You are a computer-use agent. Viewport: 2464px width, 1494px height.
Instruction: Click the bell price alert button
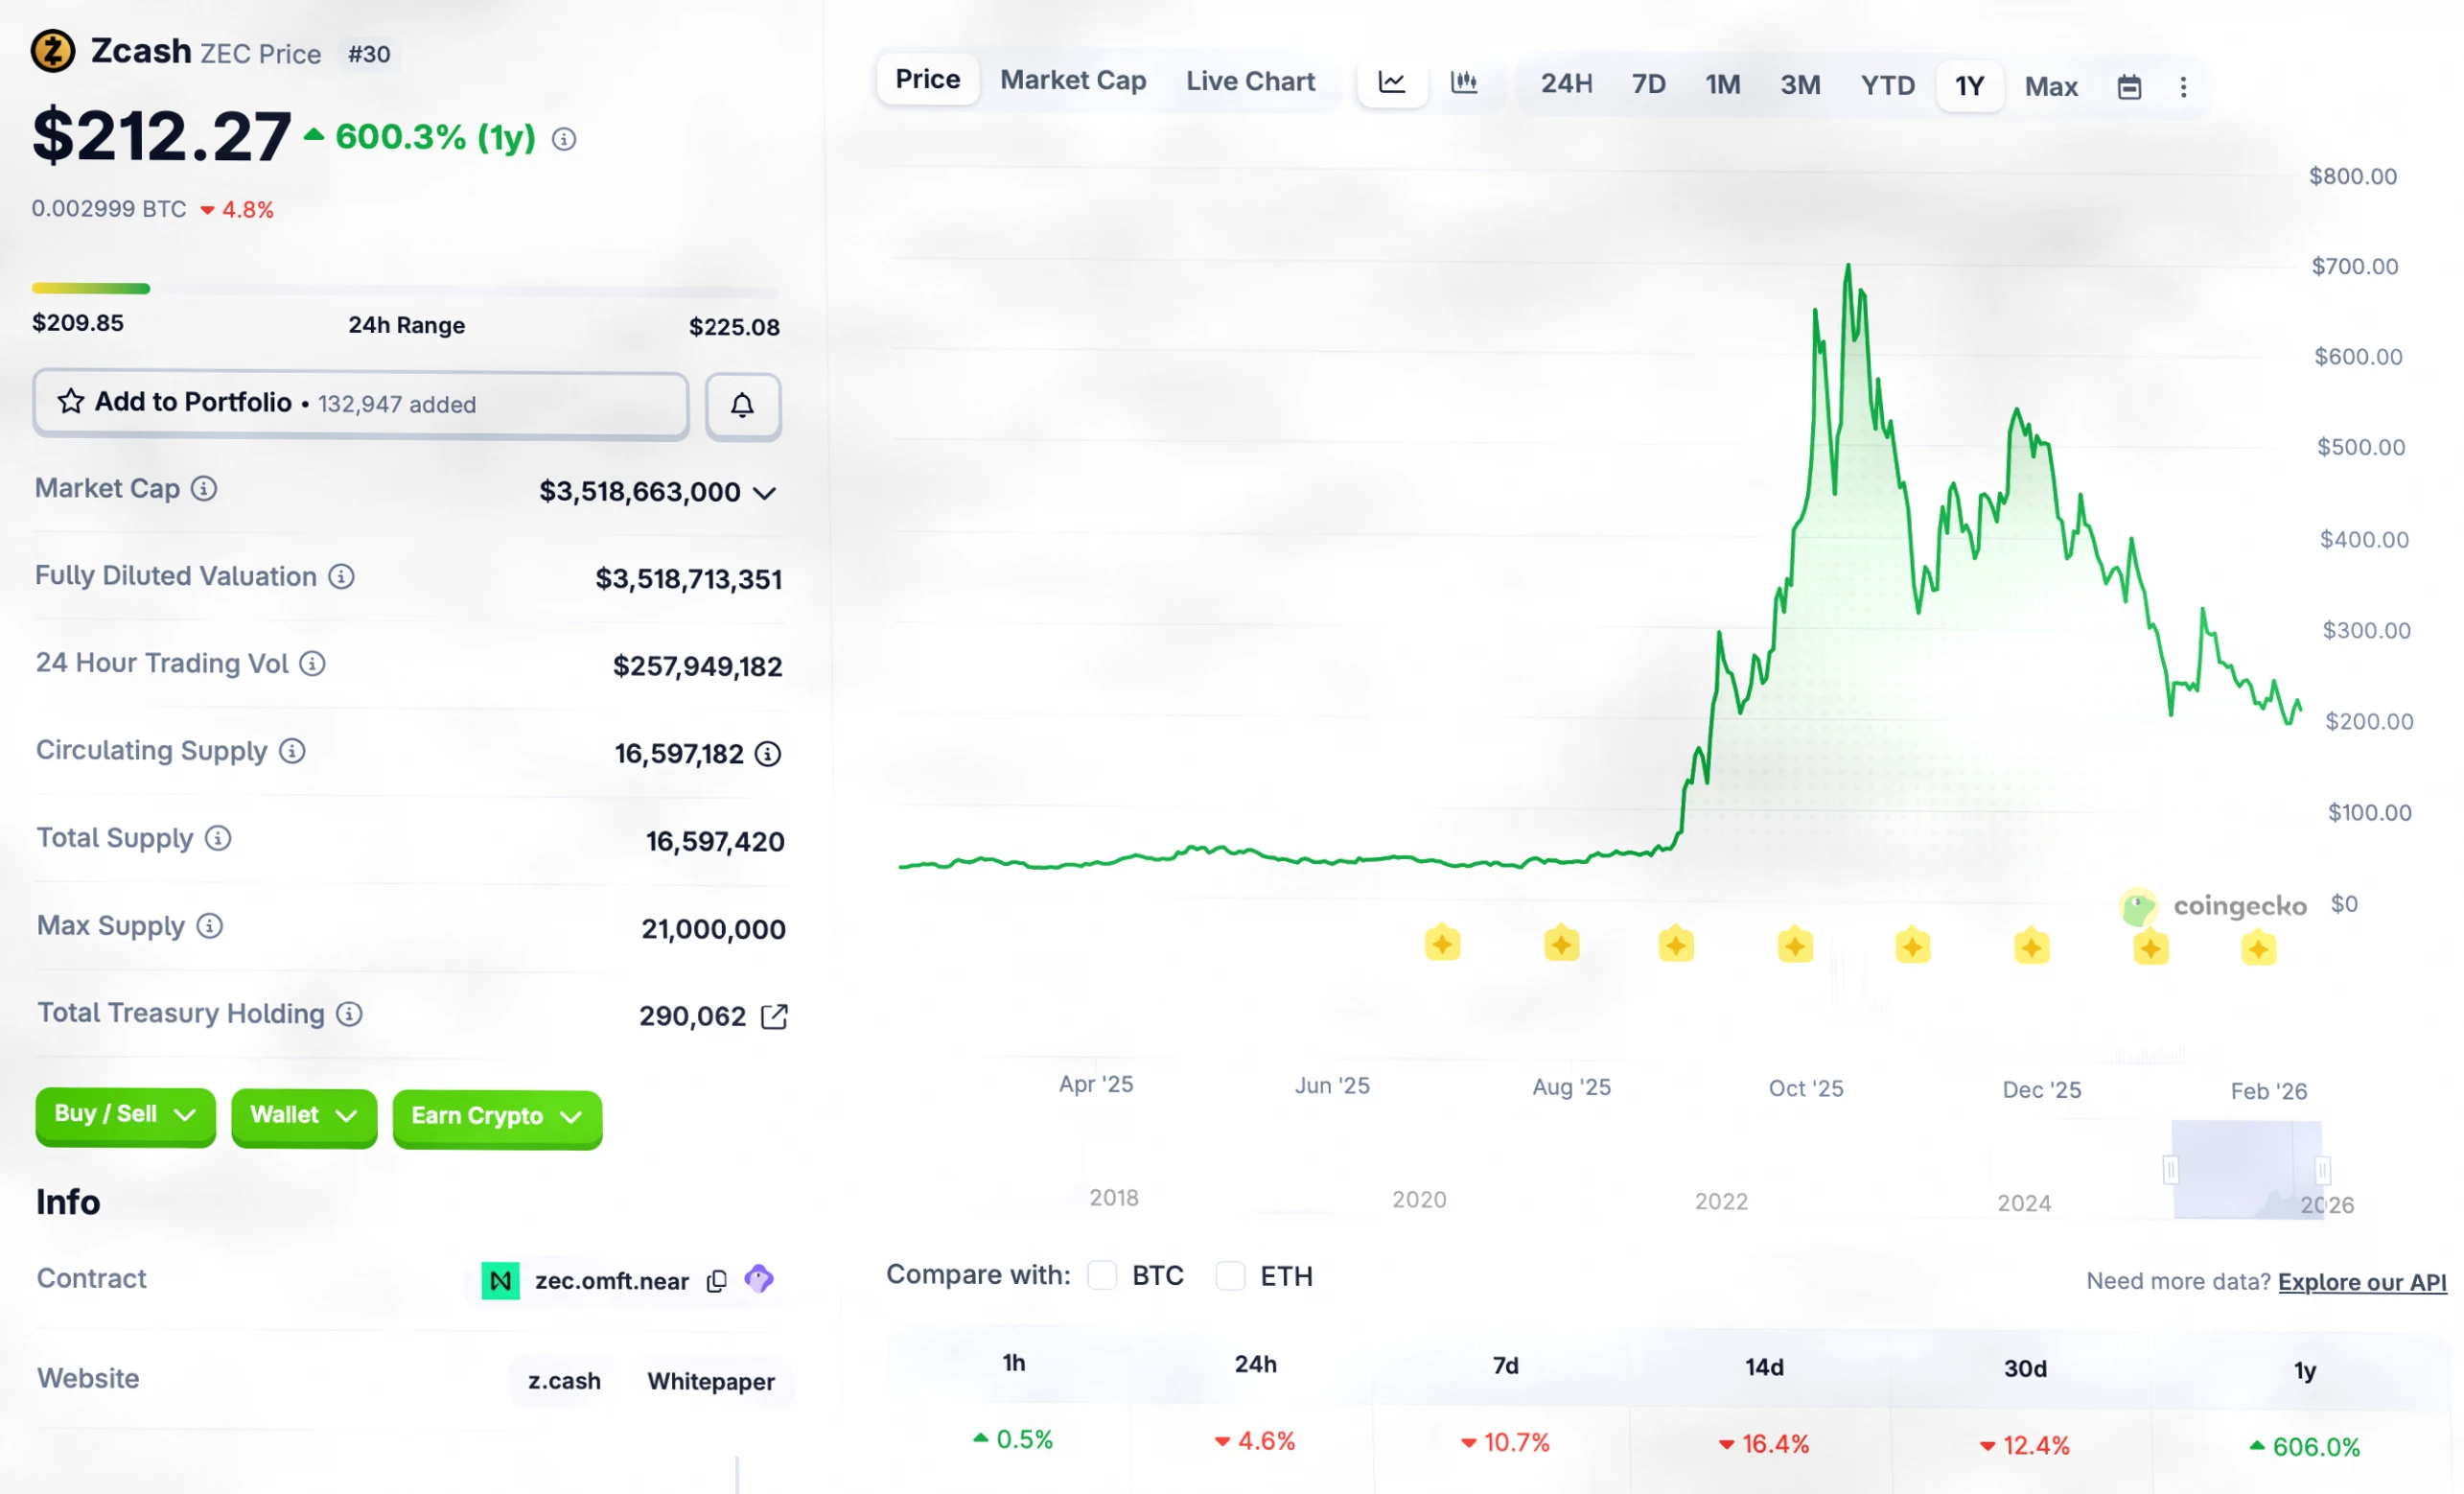tap(742, 405)
